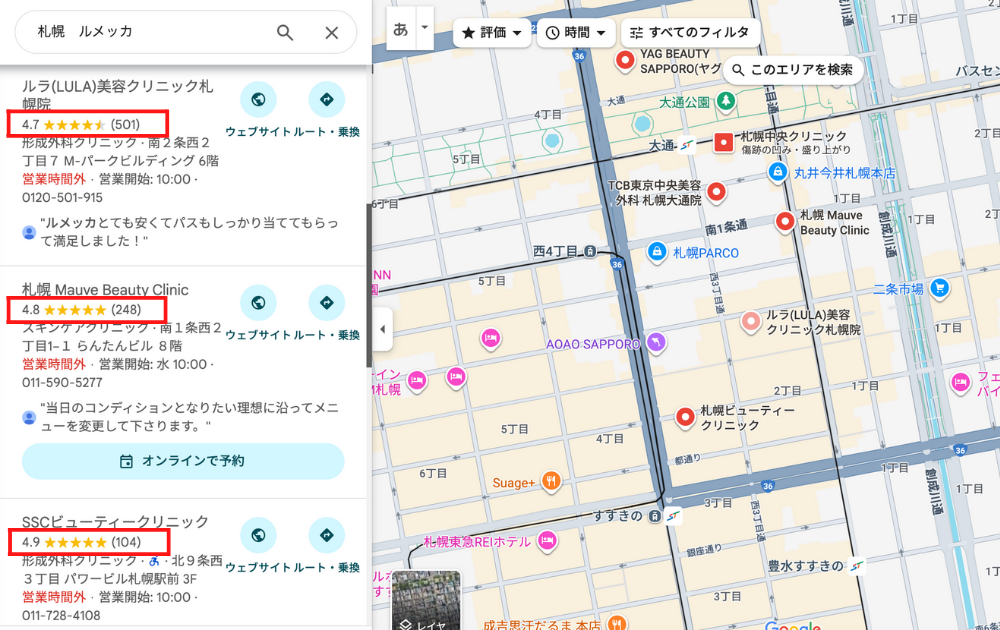Viewport: 1000px width, 630px height.
Task: Click the search magnifier icon
Action: pyautogui.click(x=284, y=33)
